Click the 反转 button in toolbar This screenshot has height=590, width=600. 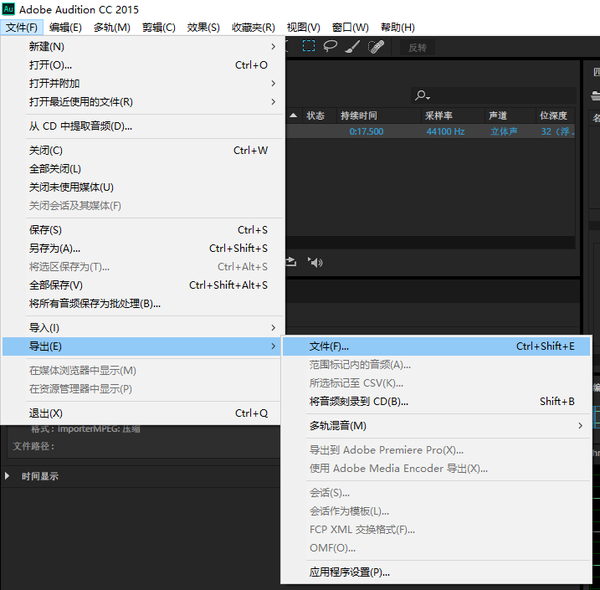417,48
